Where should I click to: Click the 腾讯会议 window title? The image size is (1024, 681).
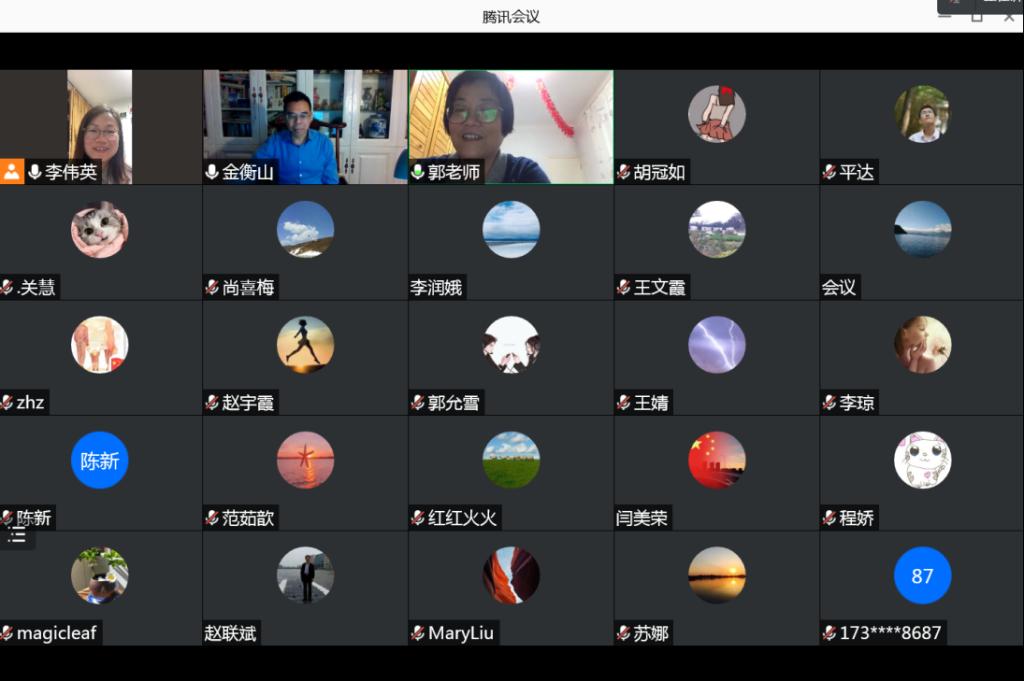click(x=511, y=17)
